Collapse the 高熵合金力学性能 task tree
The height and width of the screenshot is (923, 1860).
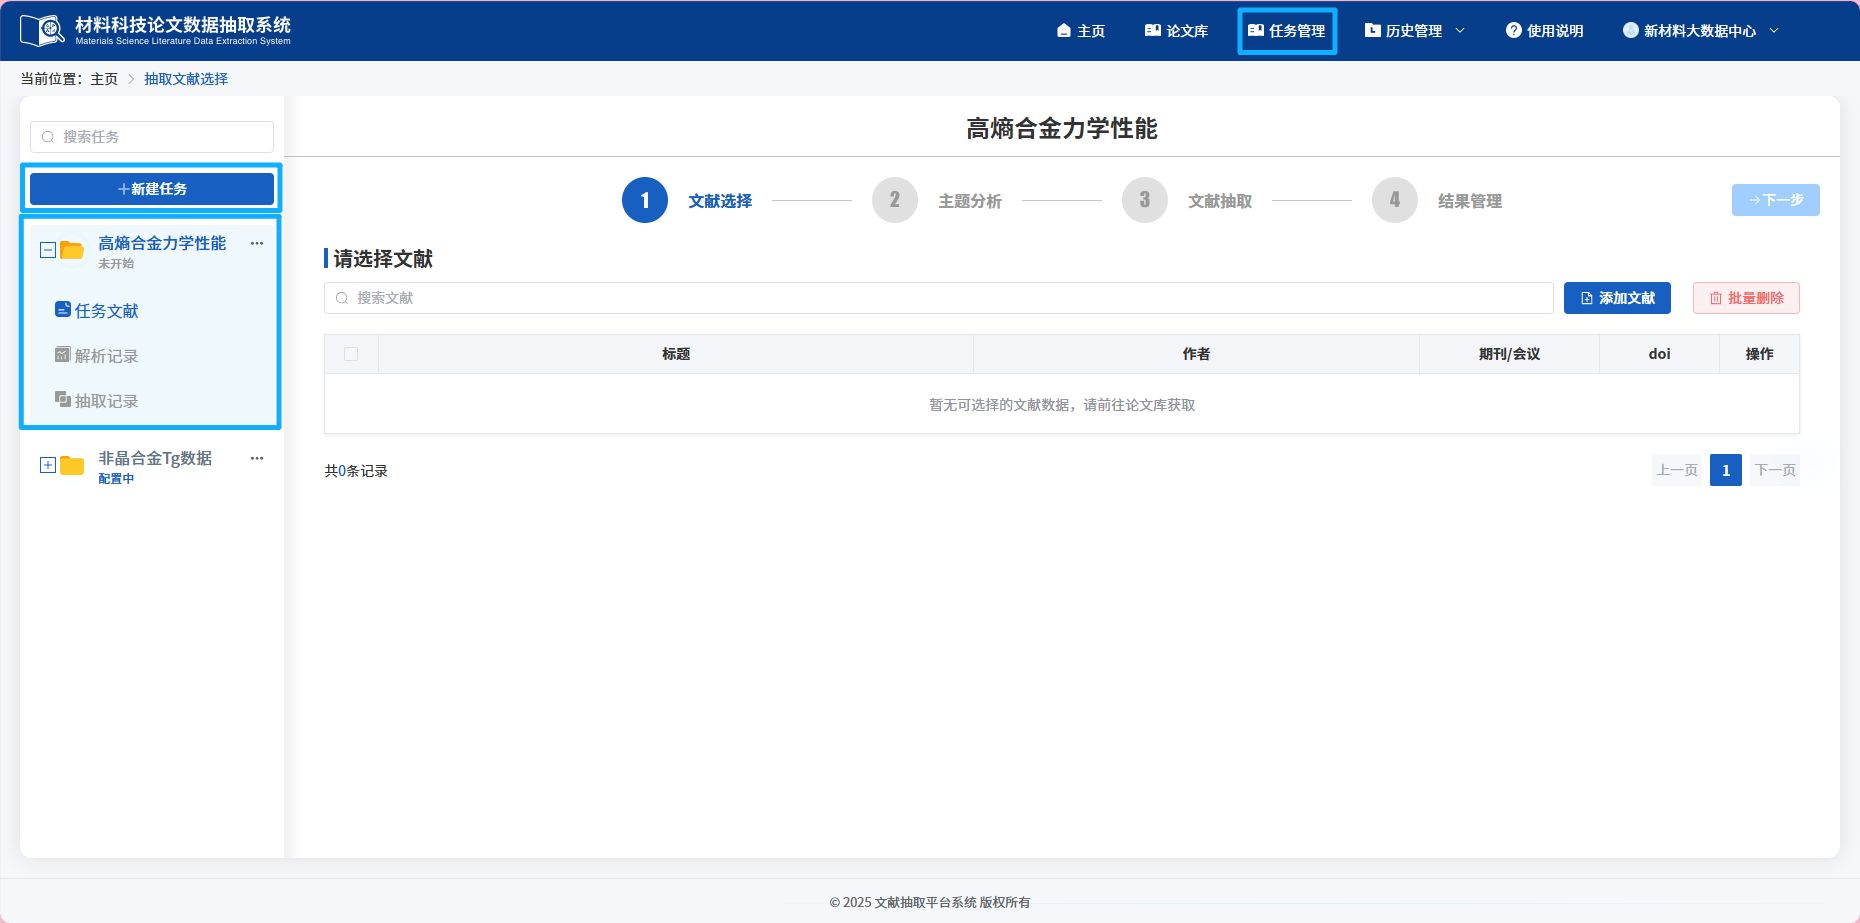click(x=47, y=249)
